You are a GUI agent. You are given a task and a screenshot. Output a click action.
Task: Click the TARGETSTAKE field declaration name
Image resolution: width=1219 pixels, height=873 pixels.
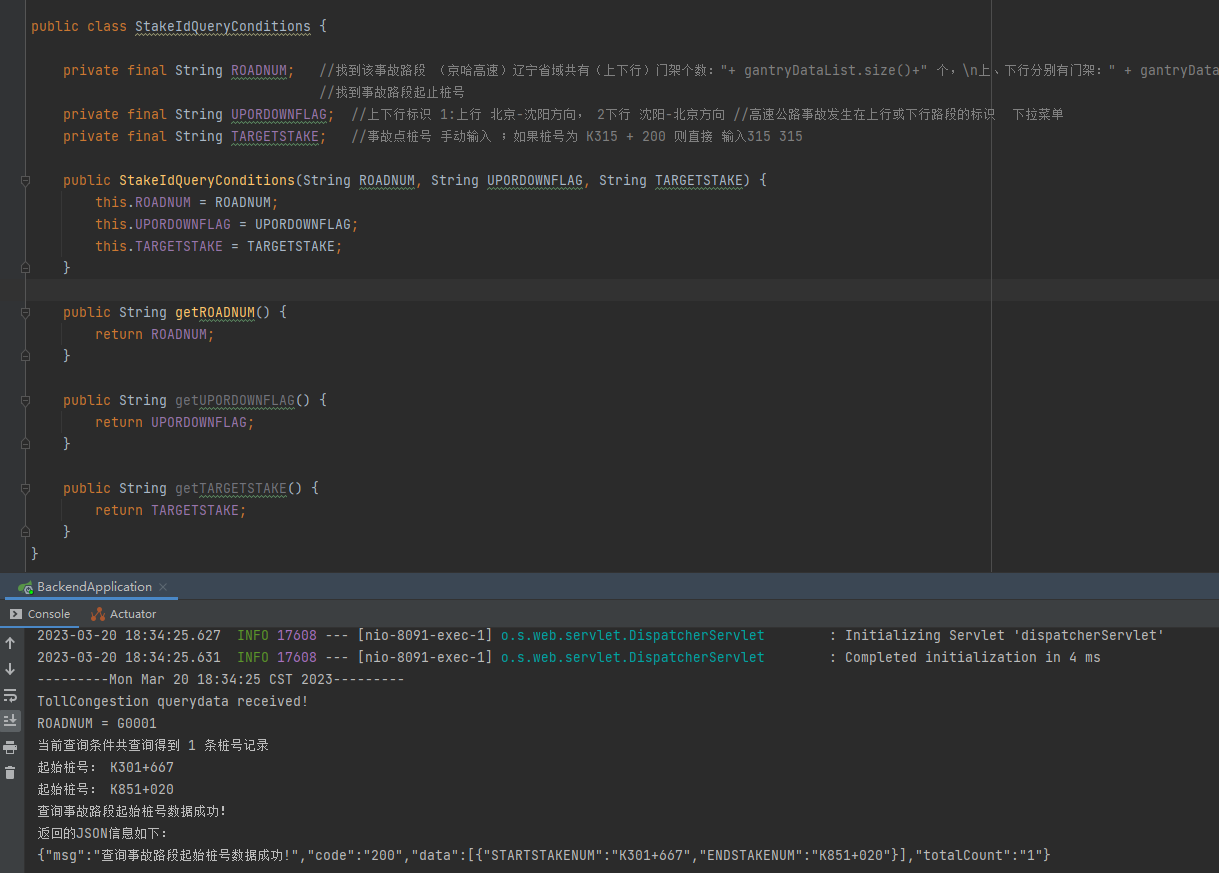coord(275,136)
